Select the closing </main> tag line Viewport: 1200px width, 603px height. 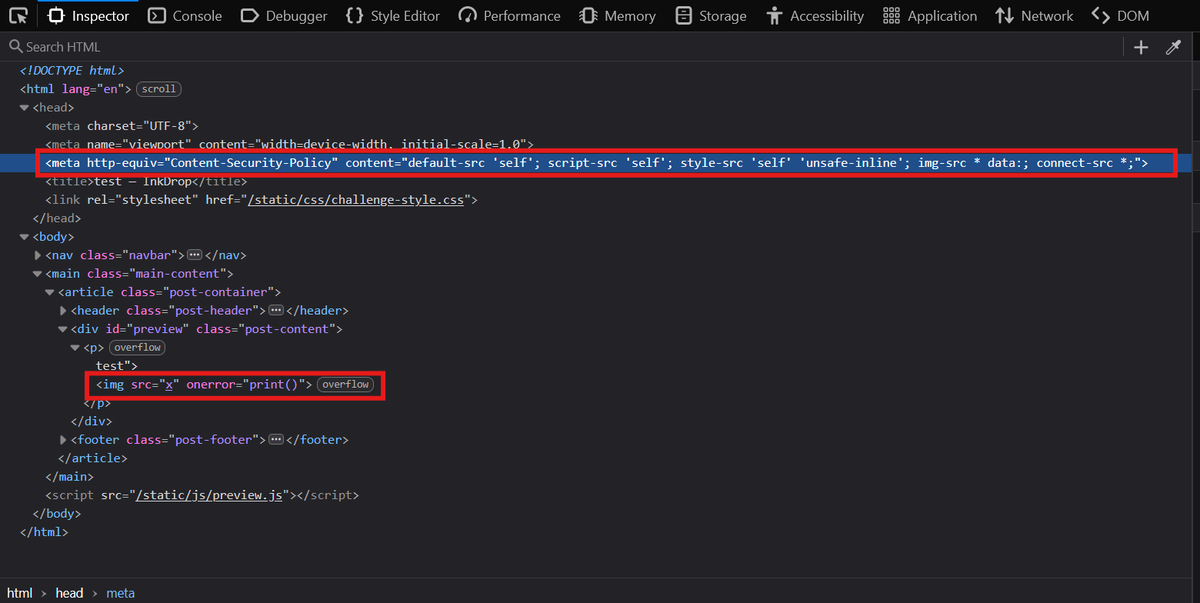(69, 477)
